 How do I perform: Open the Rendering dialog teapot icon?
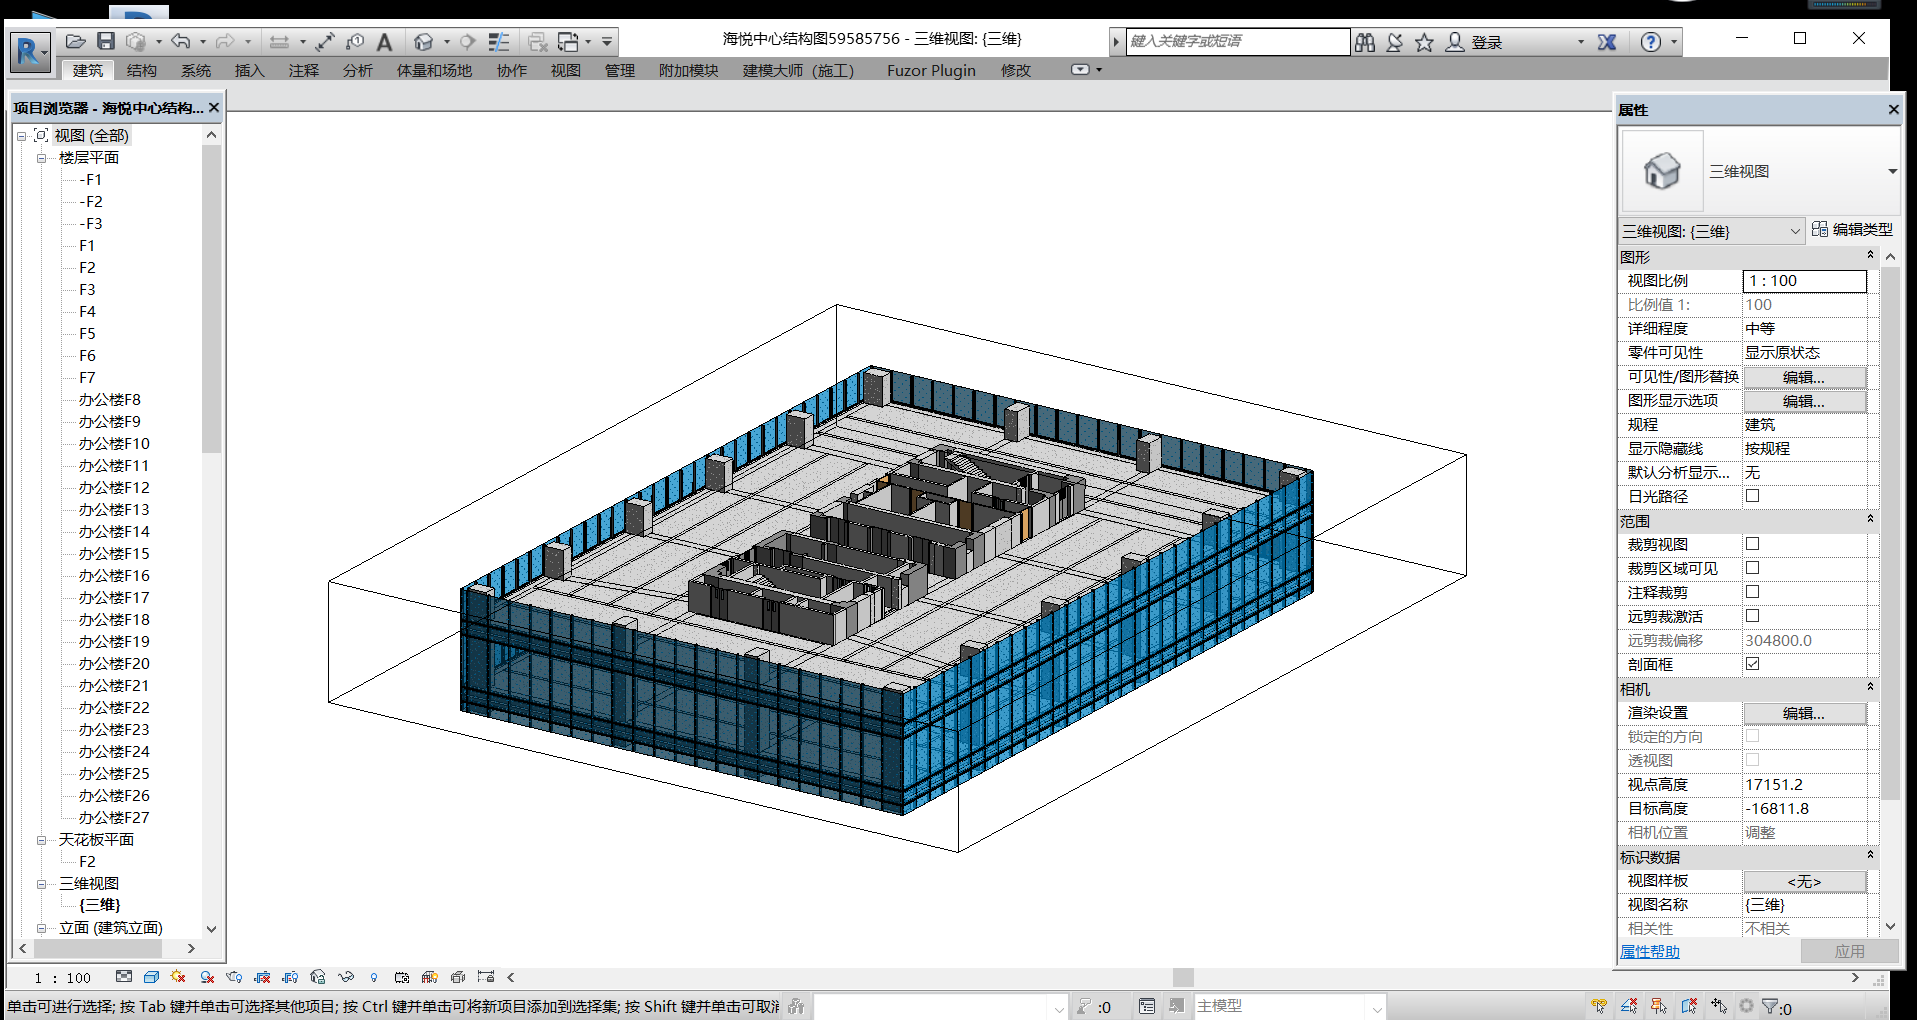[x=234, y=977]
